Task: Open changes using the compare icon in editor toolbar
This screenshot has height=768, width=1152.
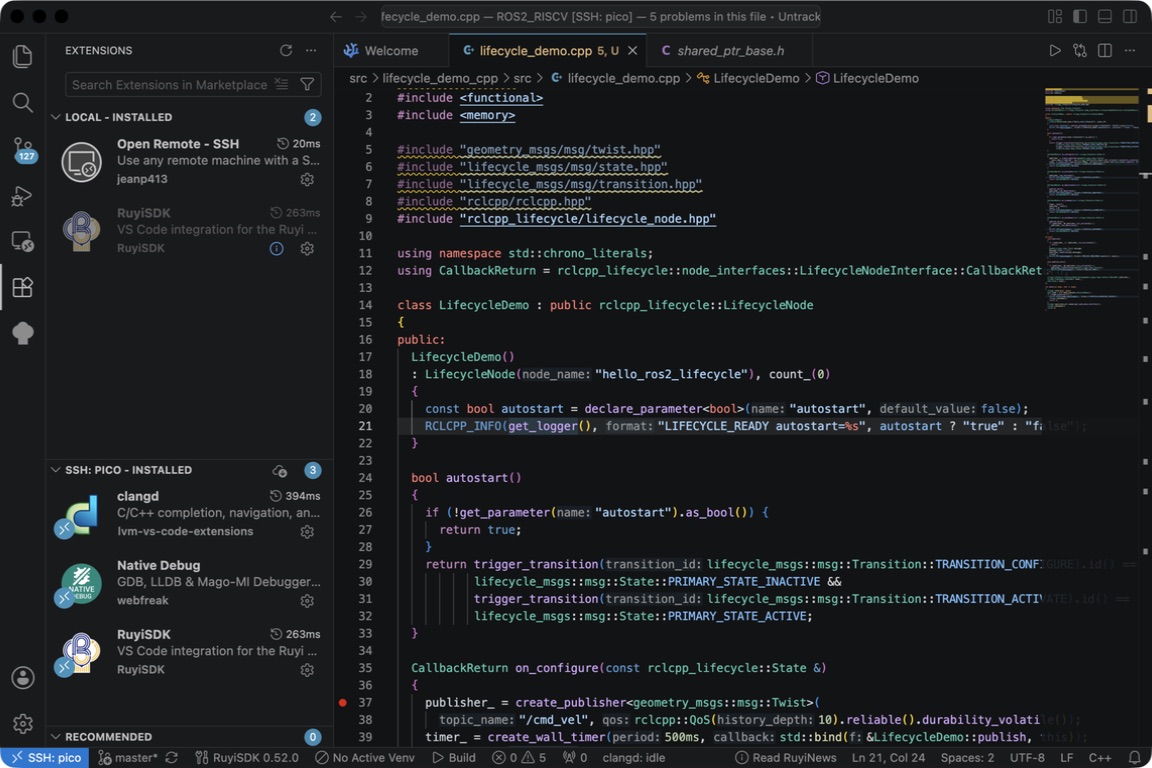Action: point(1080,51)
